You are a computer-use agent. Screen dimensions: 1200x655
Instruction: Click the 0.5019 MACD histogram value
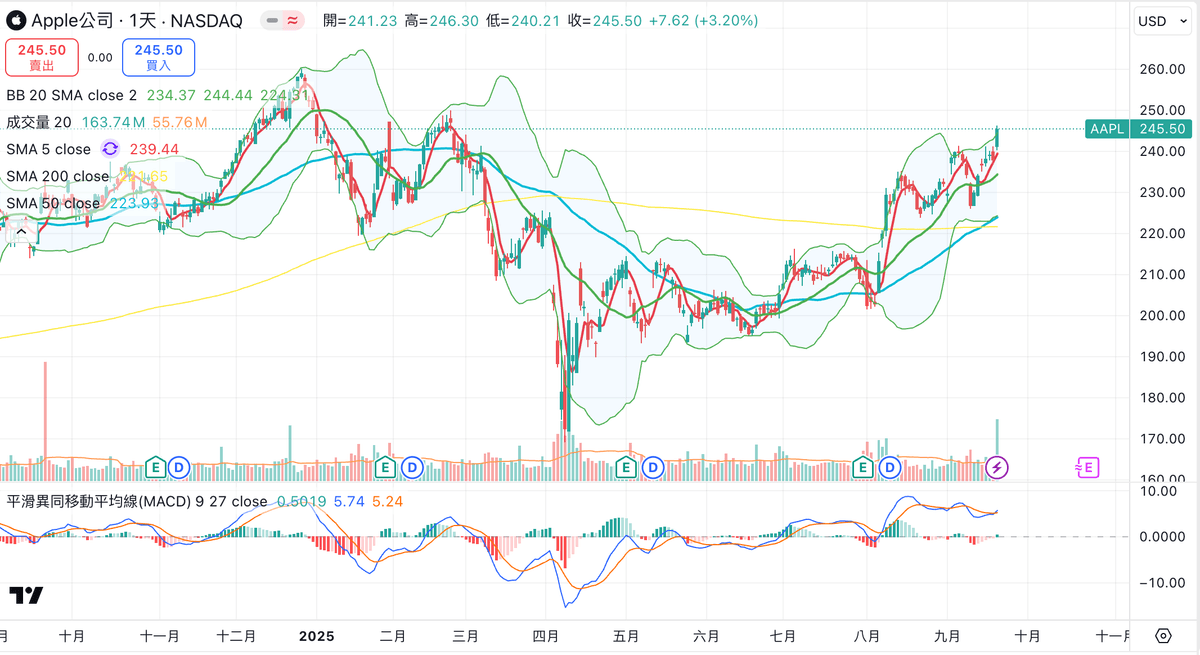click(301, 501)
